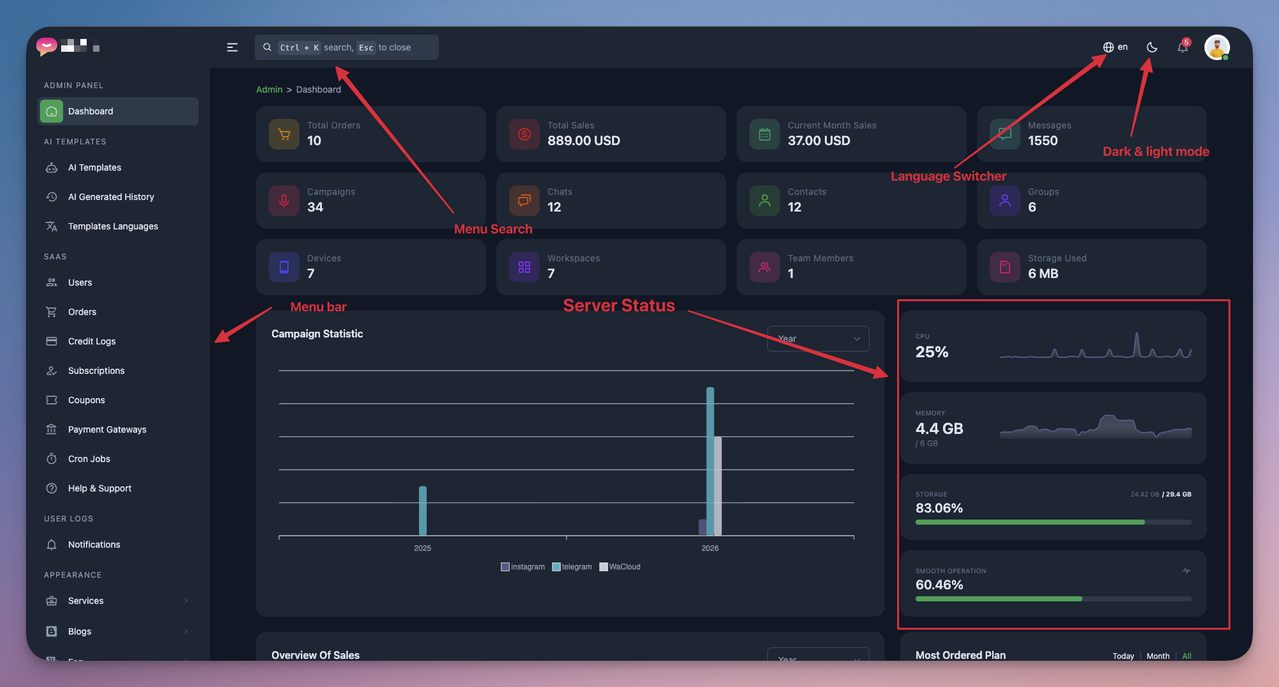Click the Payment Gateways bank icon
The height and width of the screenshot is (687, 1279).
click(x=51, y=429)
